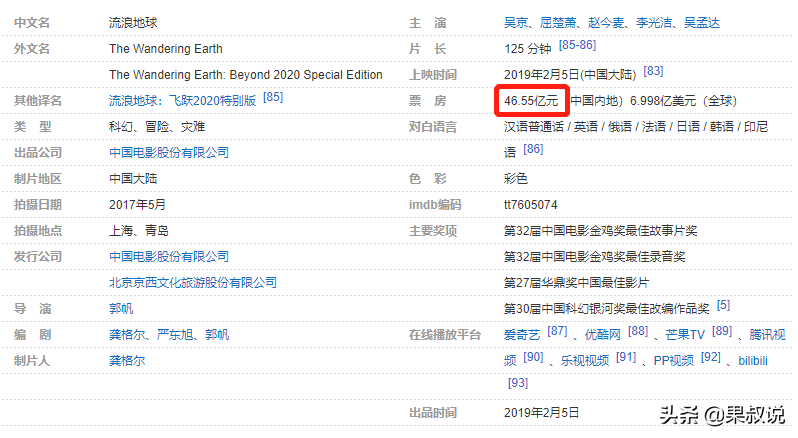Click the [93] citation below bilibili row

coord(518,383)
